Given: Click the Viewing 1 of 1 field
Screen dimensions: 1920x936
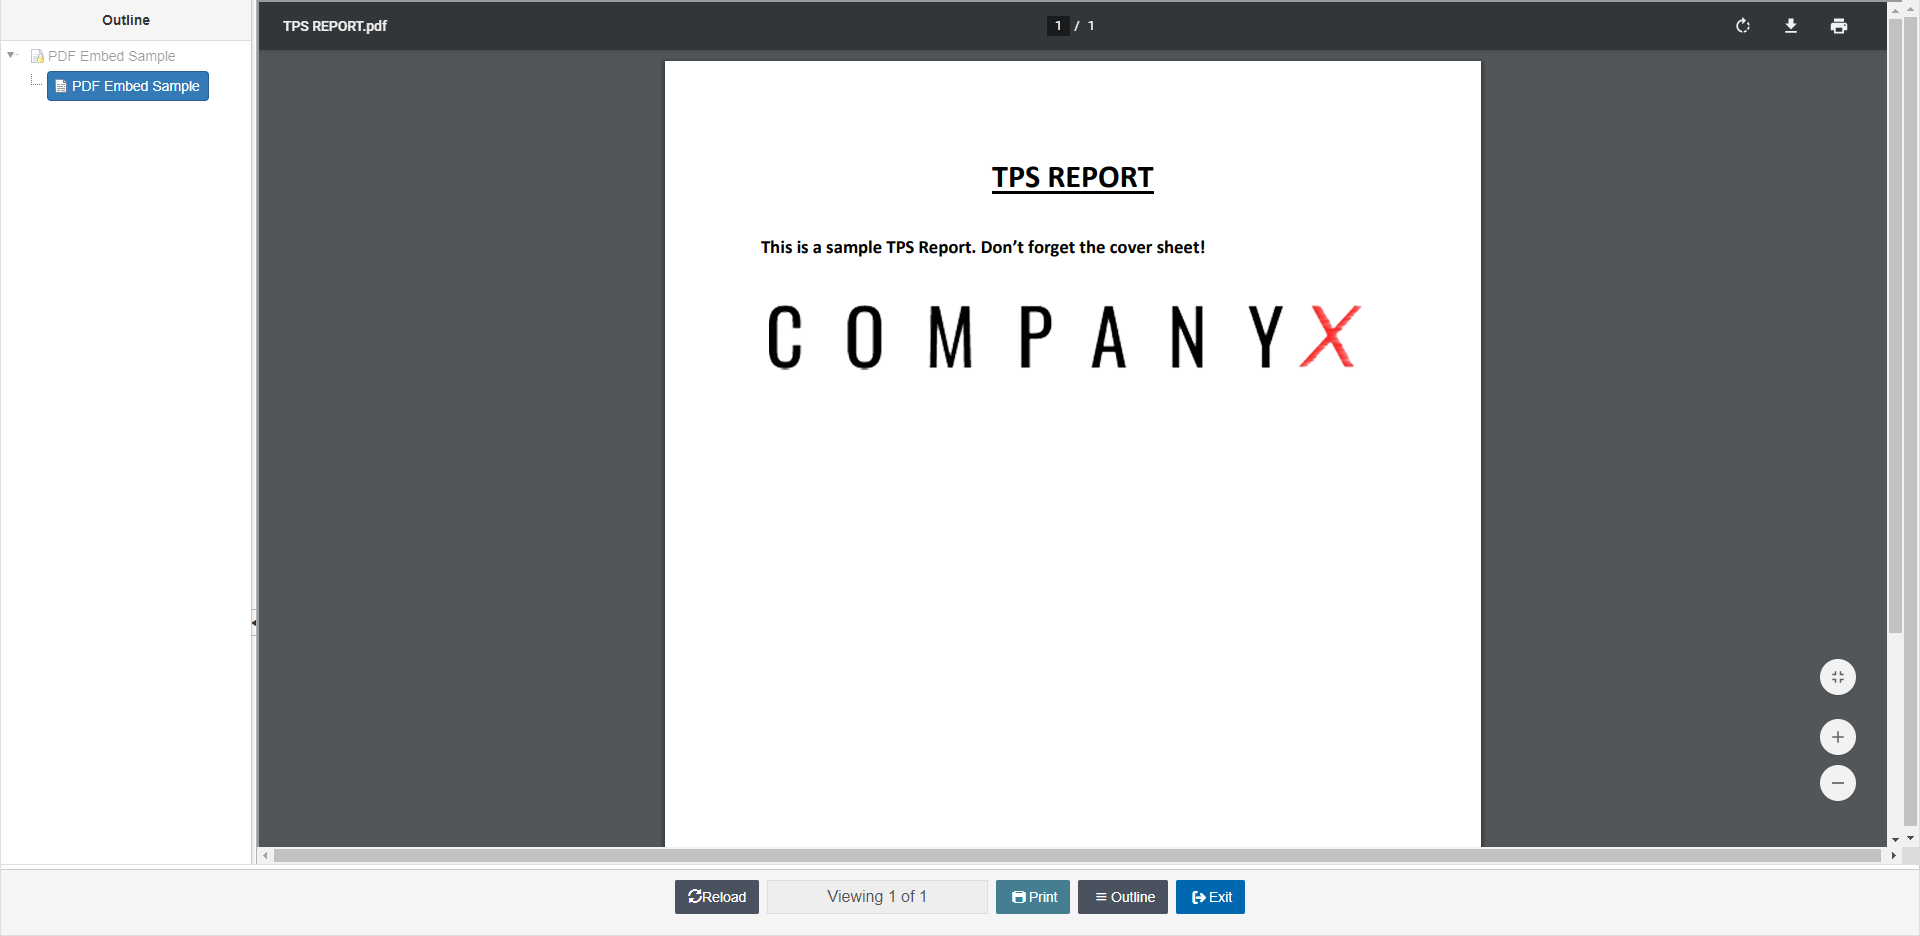Looking at the screenshot, I should click(877, 897).
